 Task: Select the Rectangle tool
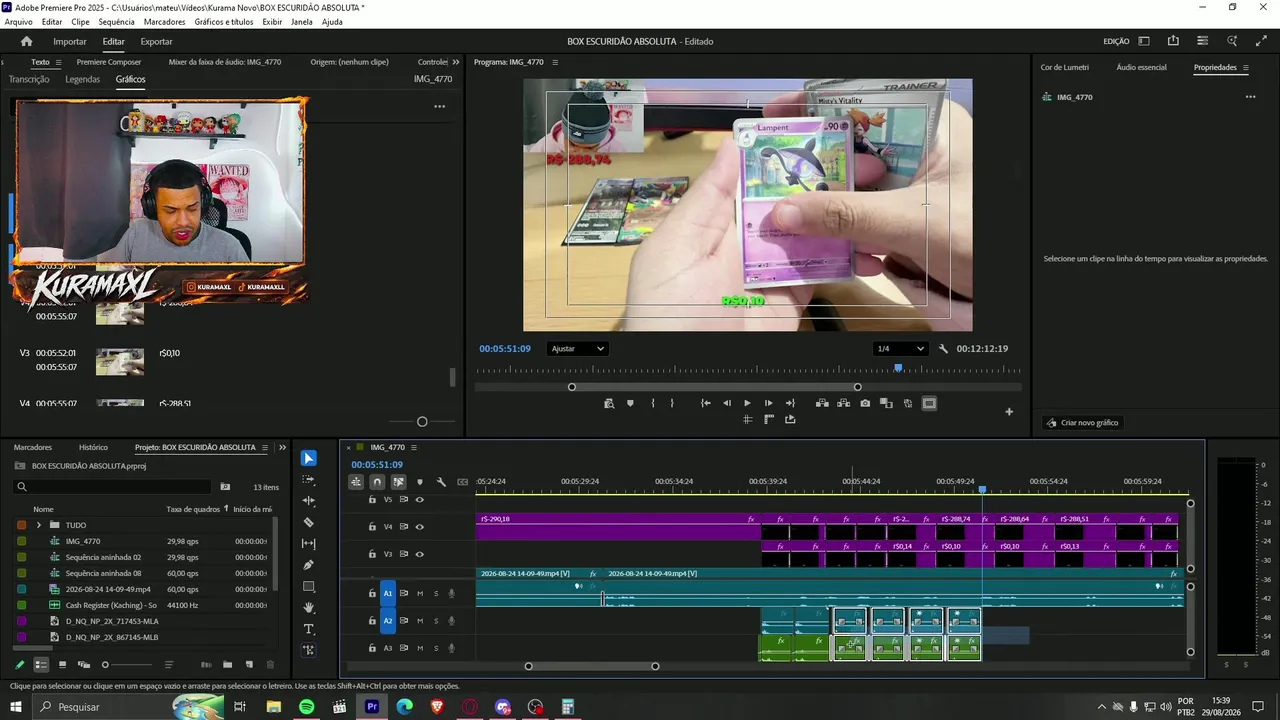[309, 587]
